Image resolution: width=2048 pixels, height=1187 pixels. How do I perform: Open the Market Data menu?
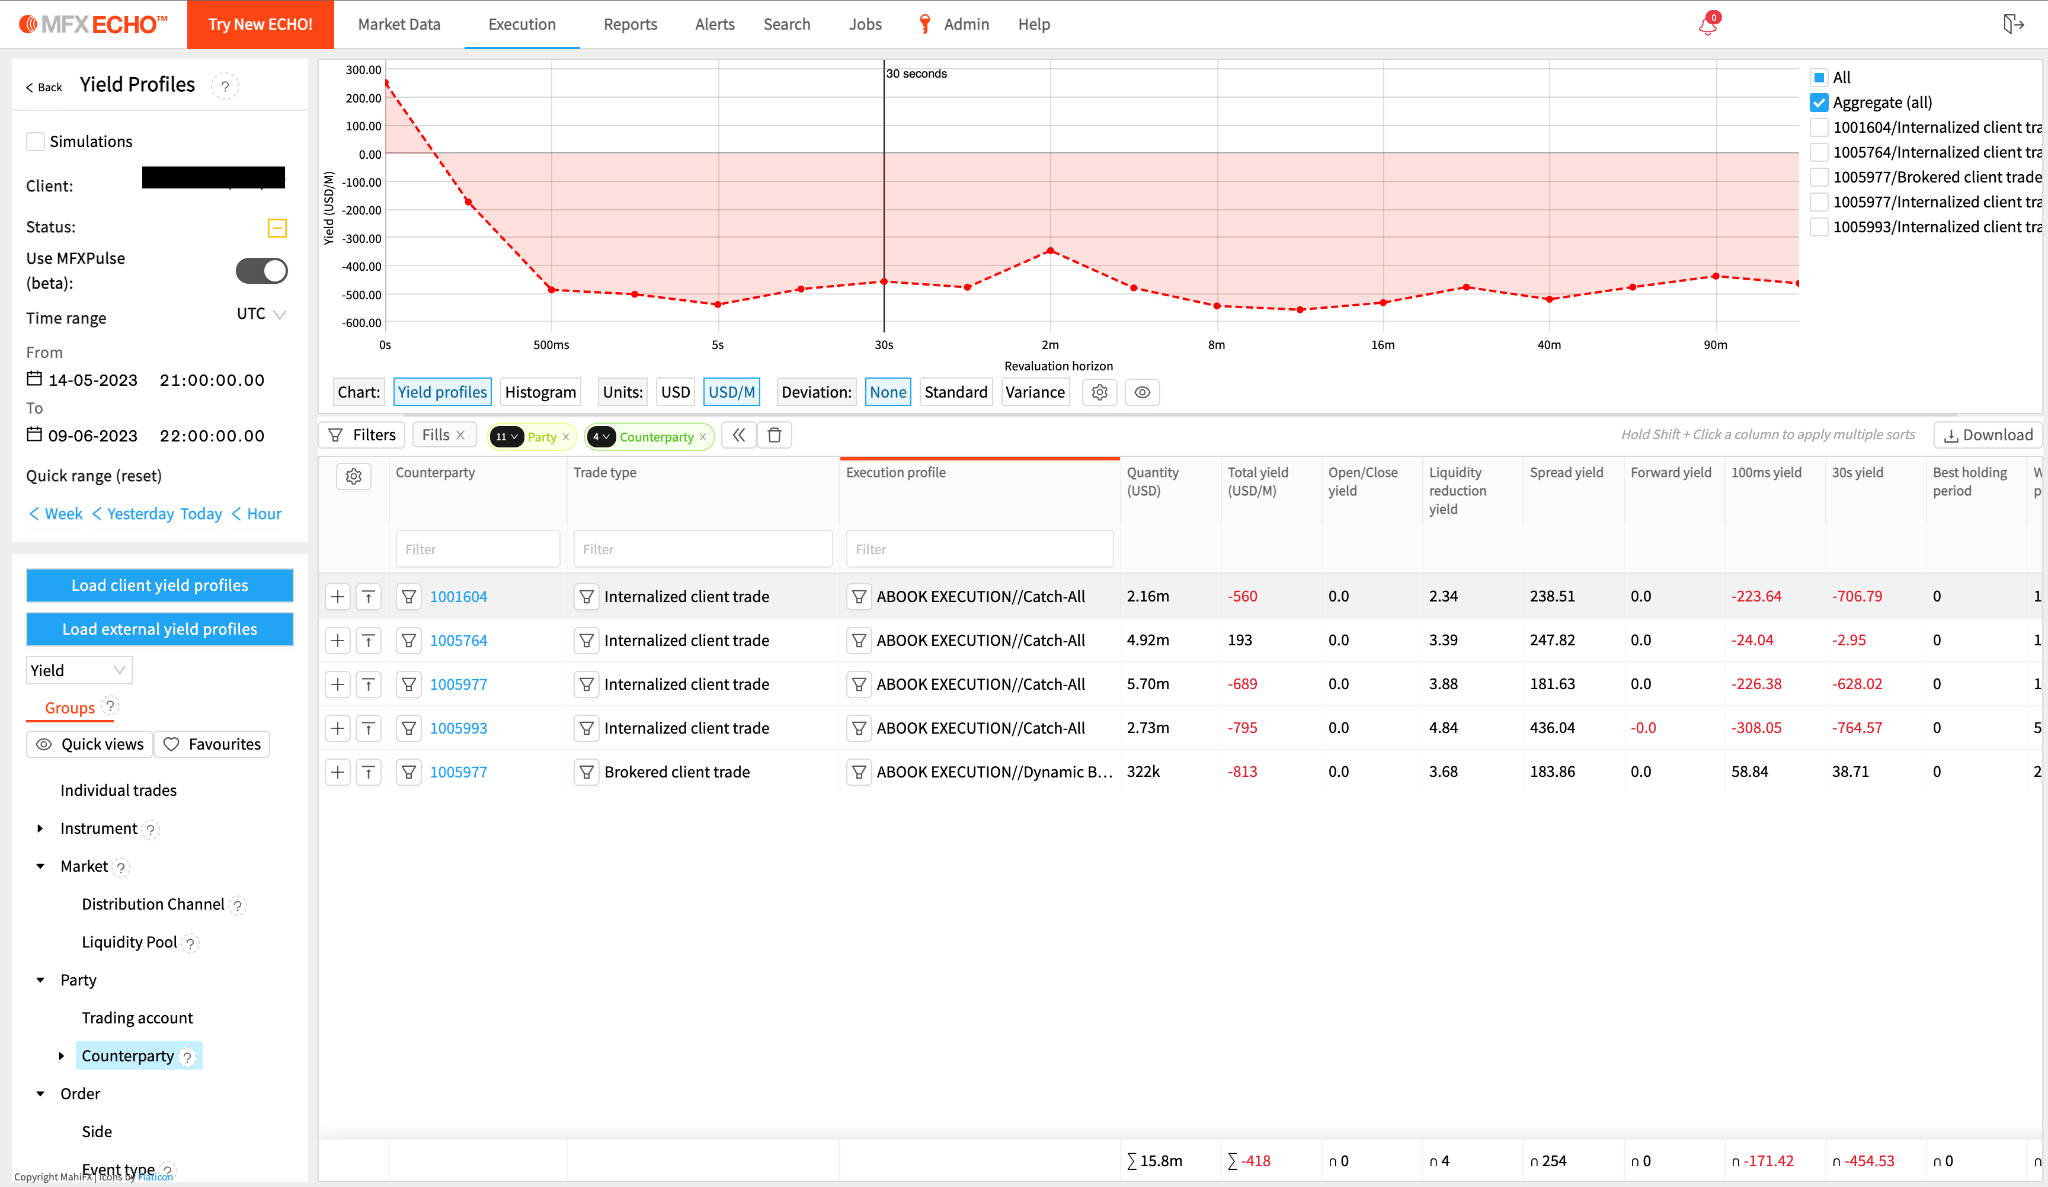[399, 25]
